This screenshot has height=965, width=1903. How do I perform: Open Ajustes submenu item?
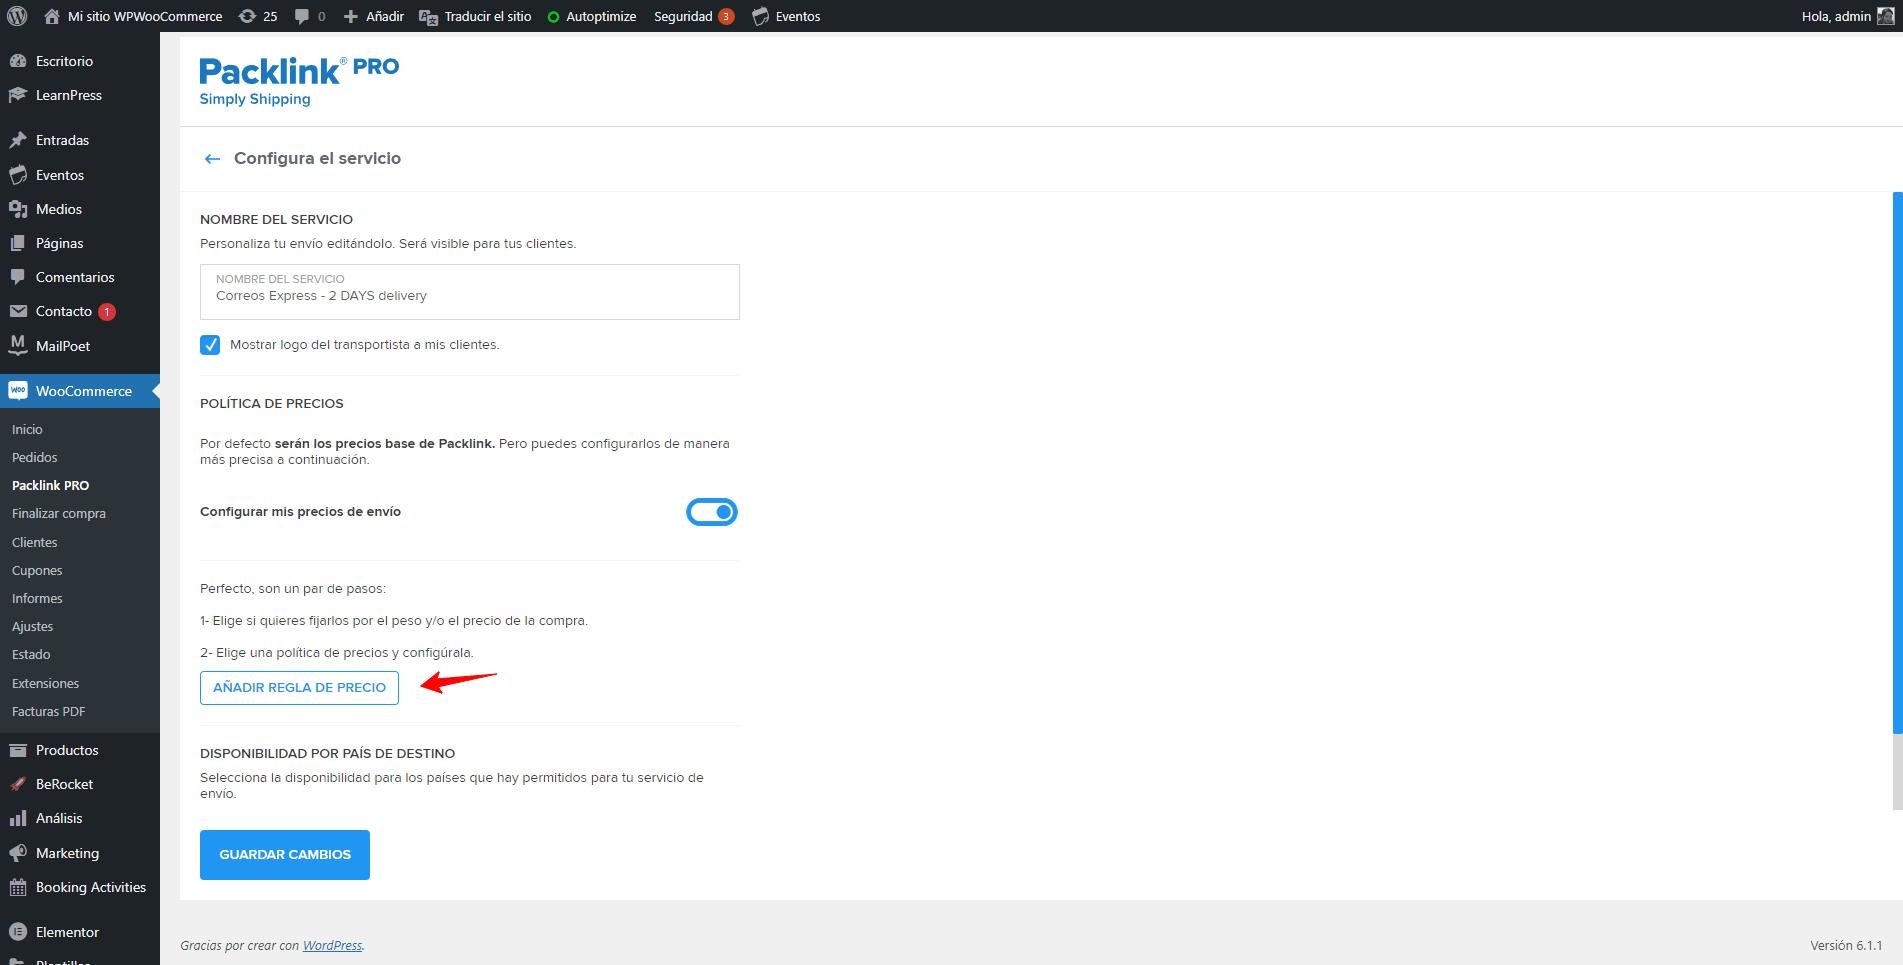coord(33,626)
